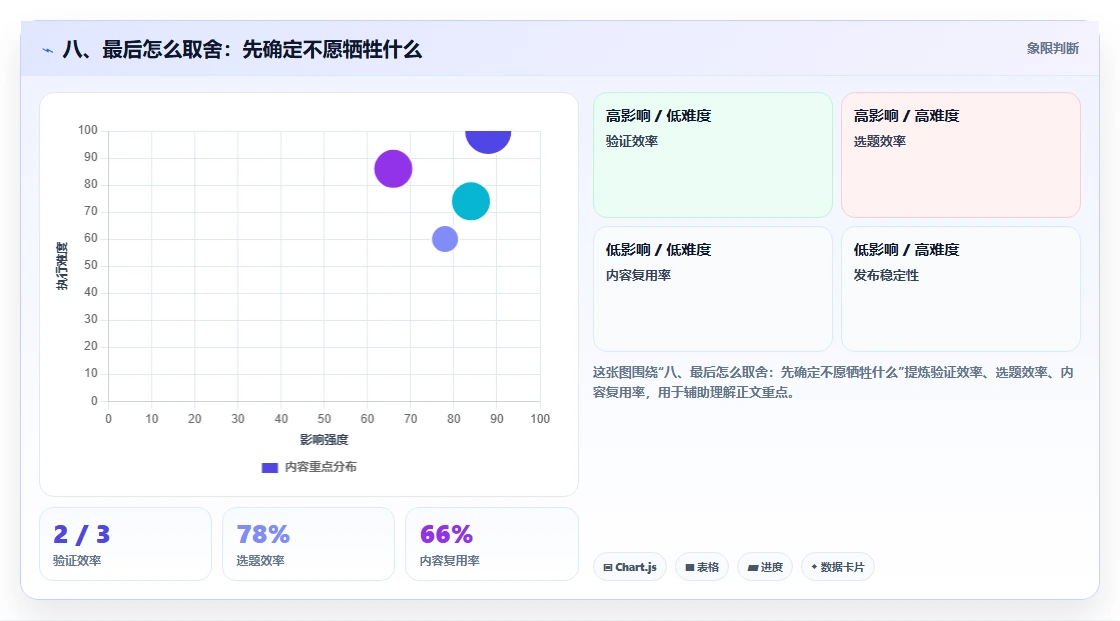Click the light blue bubble on the chart

pos(445,239)
